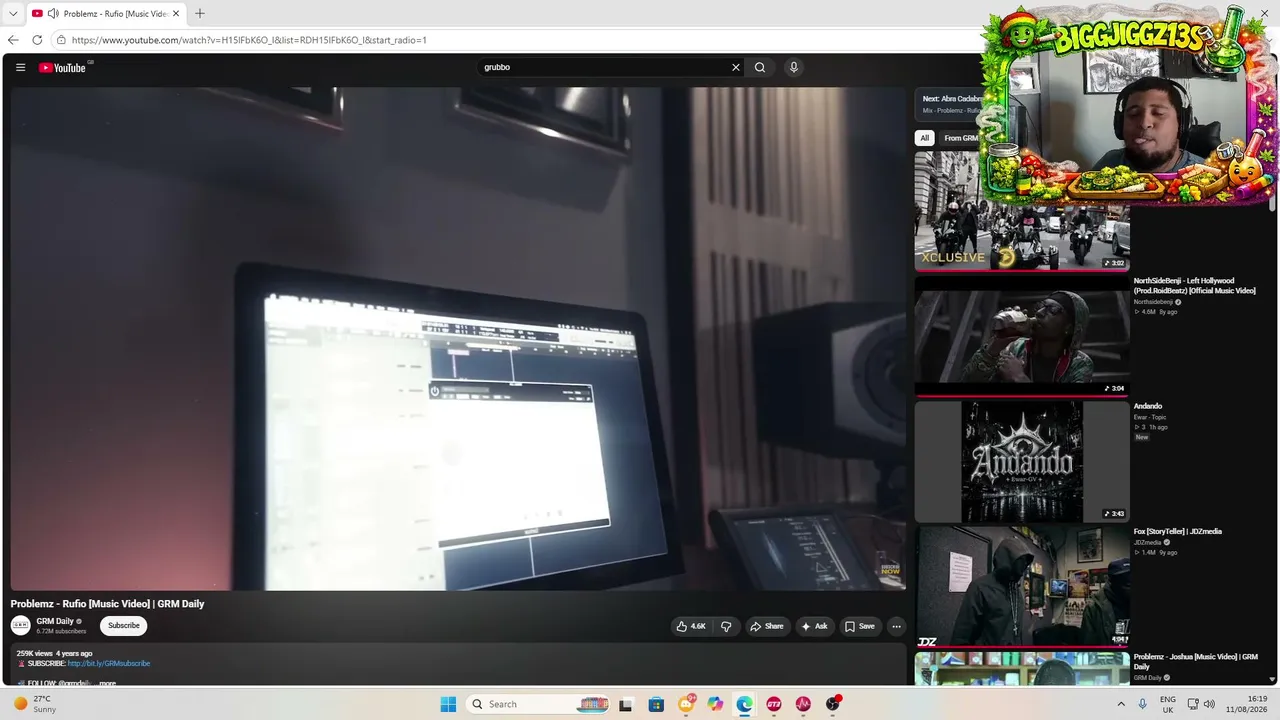Screen dimensions: 1280x720
Task: Open the motorbikes XCLUSIVE video thumbnail
Action: [x=1022, y=211]
